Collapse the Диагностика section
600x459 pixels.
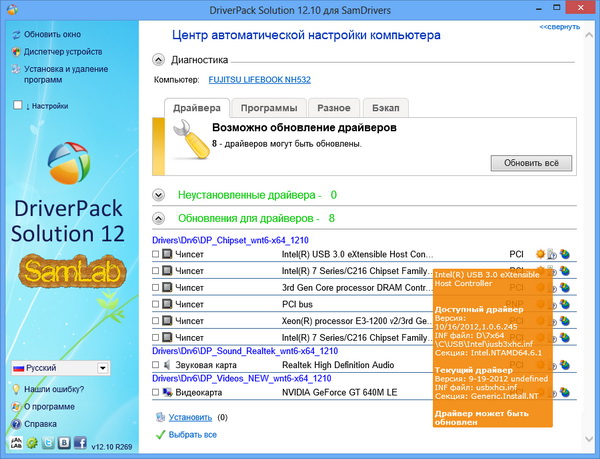coord(158,60)
